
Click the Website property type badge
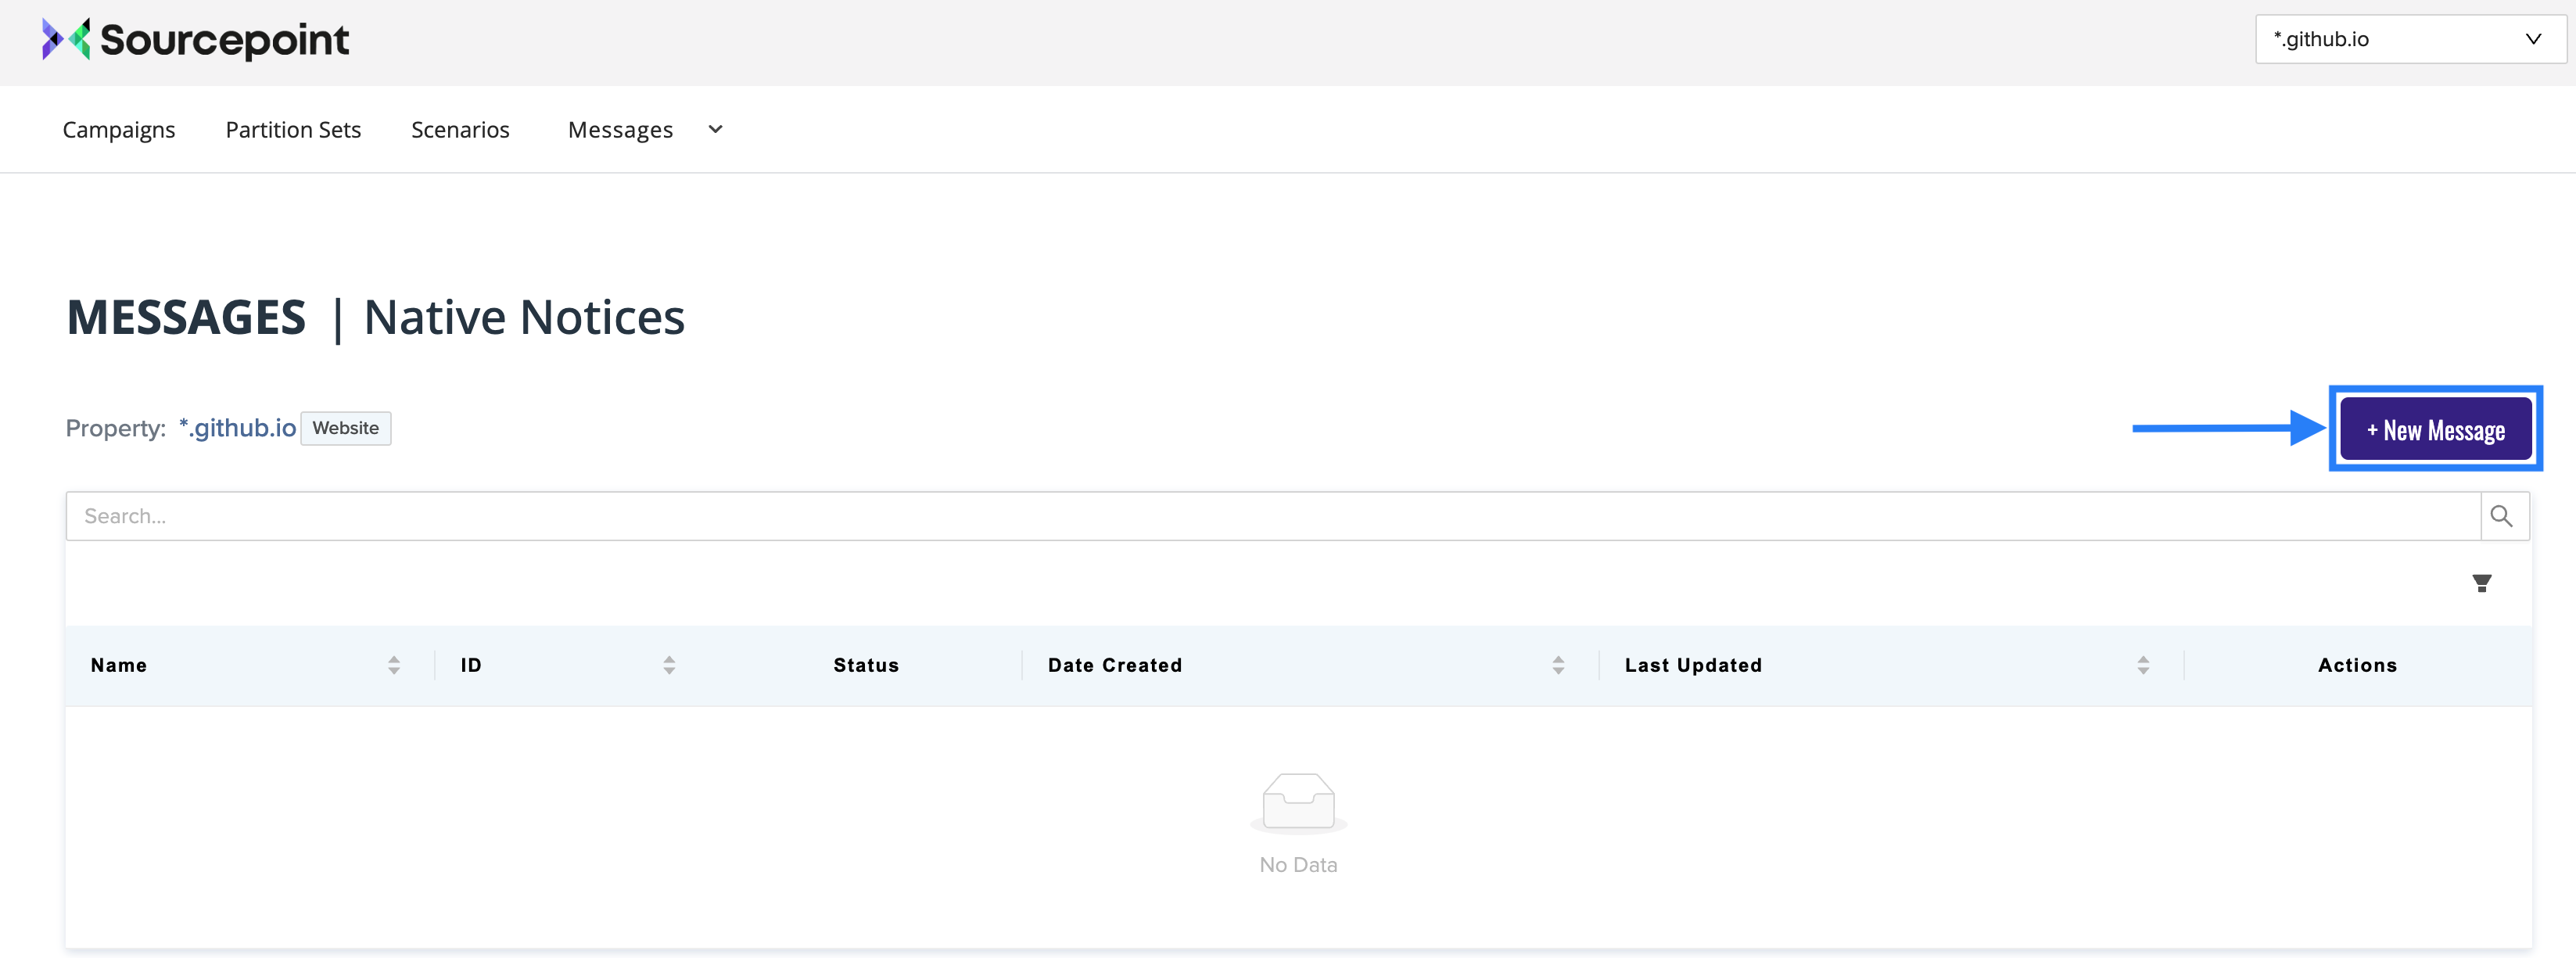point(345,427)
